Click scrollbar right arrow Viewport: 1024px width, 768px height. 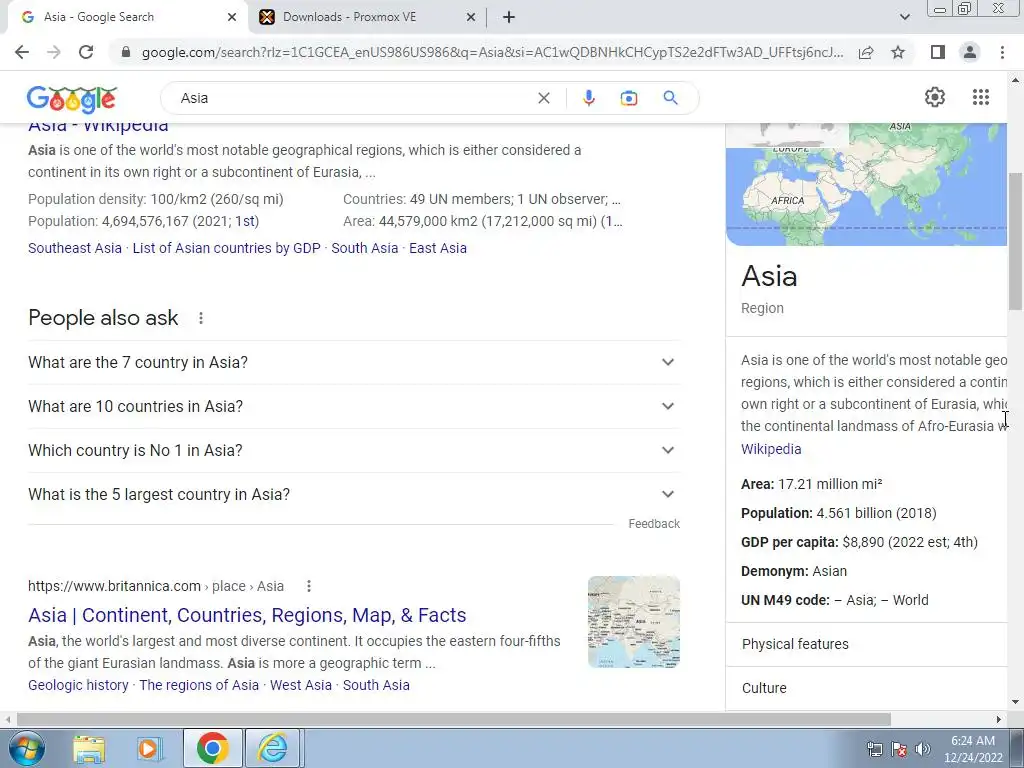coord(999,719)
